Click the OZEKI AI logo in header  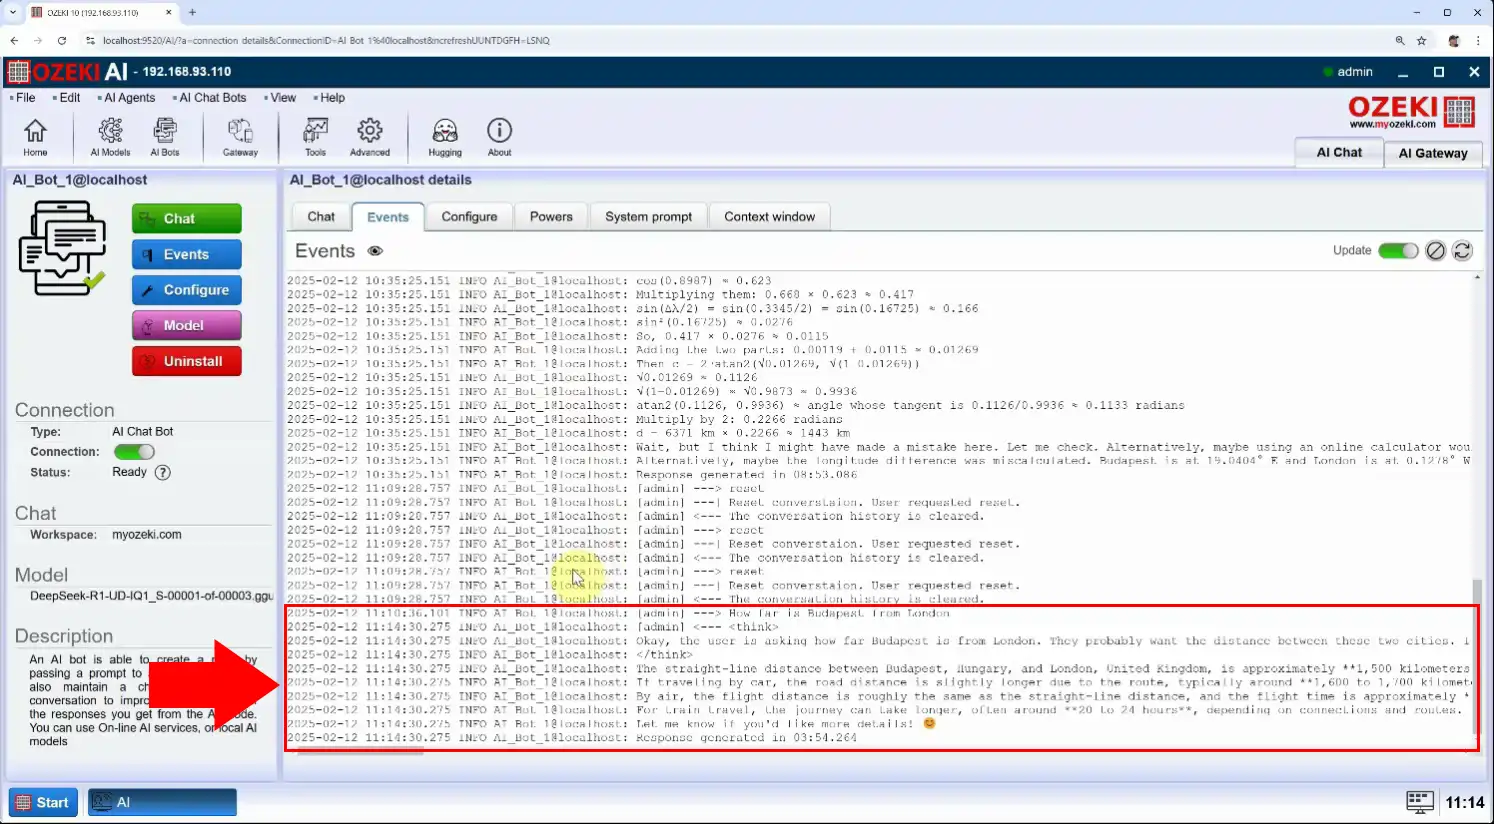[x=67, y=72]
